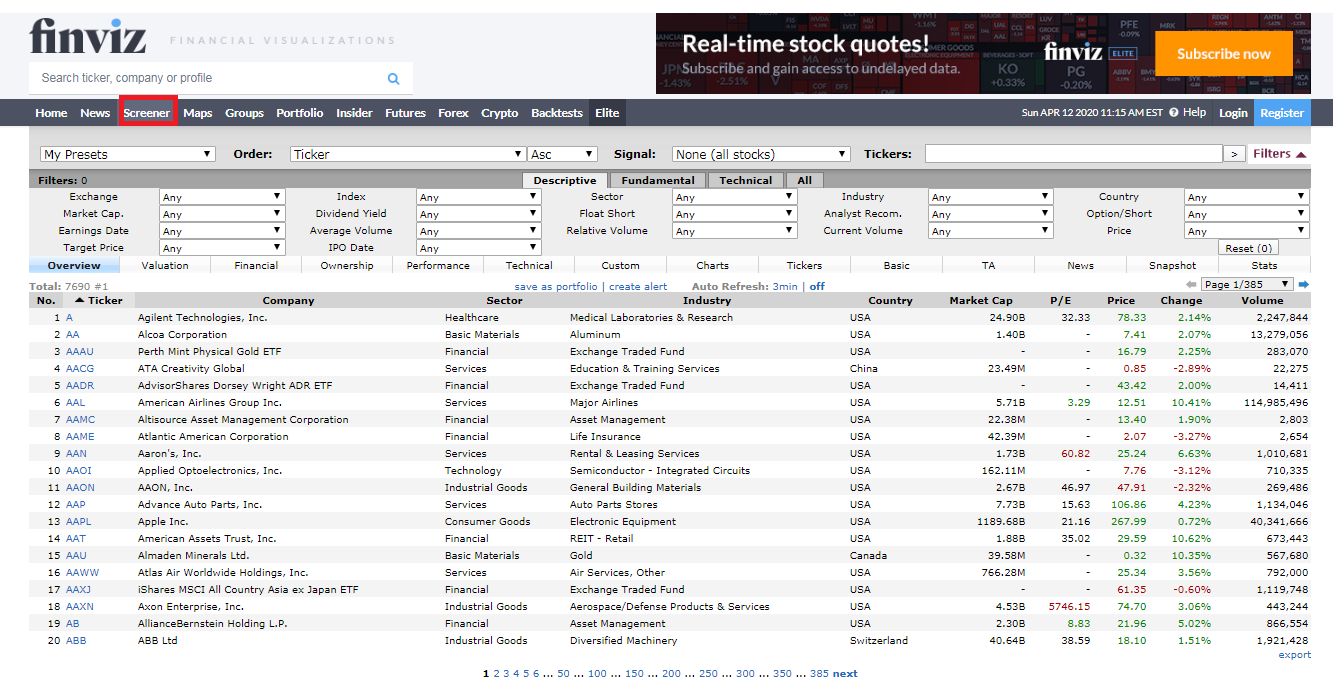Image resolution: width=1333 pixels, height=692 pixels.
Task: Go to results page 50
Action: point(563,674)
